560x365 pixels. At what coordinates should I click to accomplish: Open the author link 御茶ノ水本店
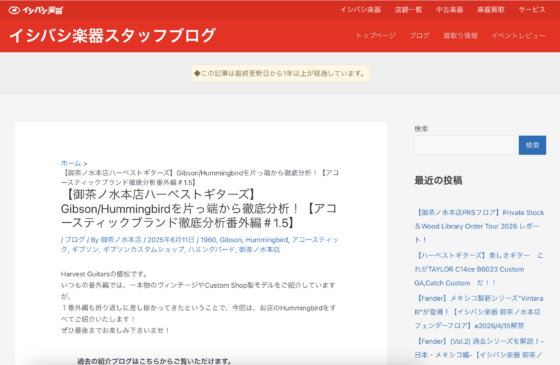121,240
